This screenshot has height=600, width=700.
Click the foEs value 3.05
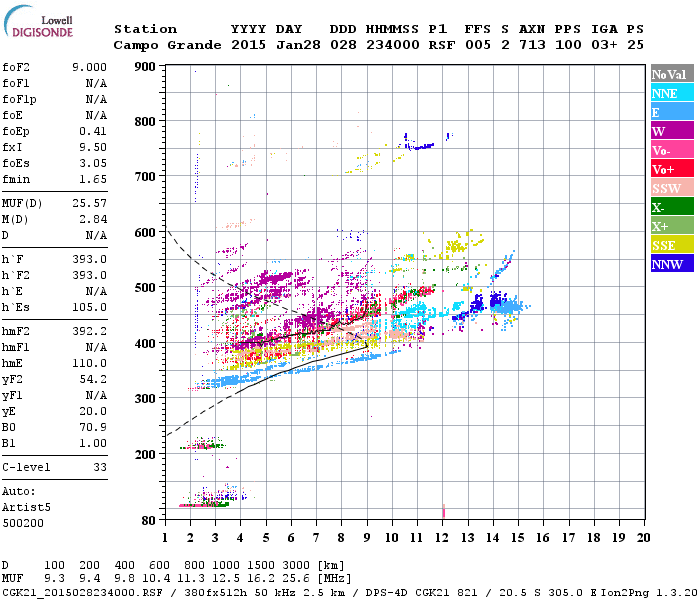tap(93, 163)
